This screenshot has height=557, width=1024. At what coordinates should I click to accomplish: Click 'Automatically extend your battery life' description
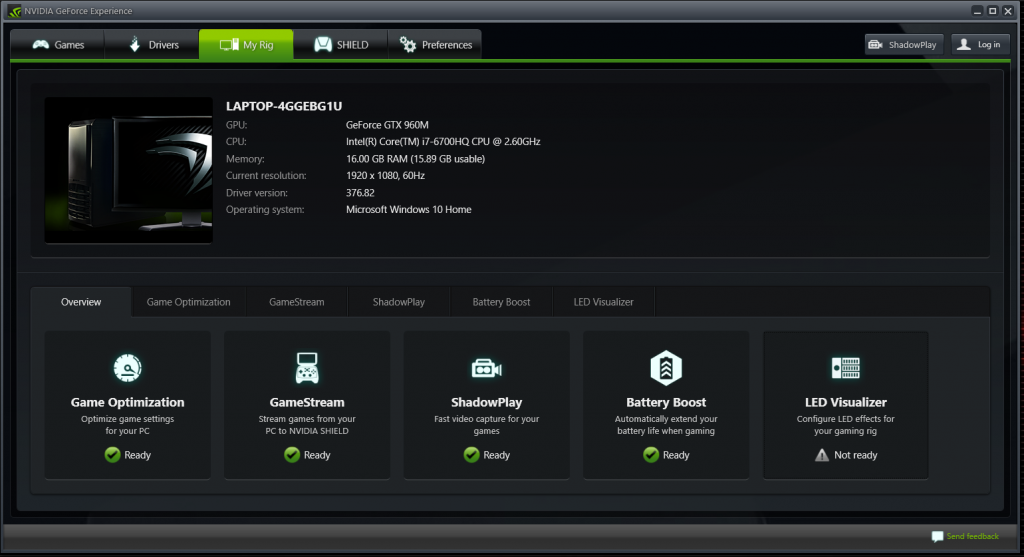point(666,424)
